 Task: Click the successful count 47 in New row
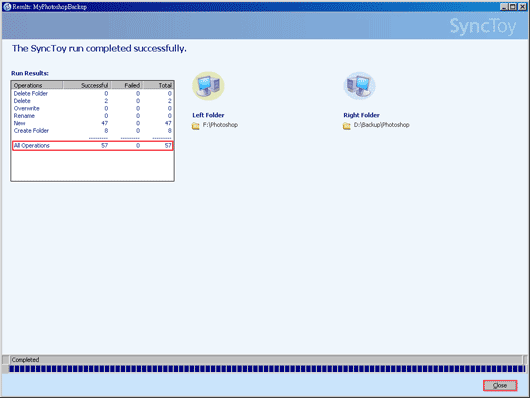pyautogui.click(x=105, y=123)
